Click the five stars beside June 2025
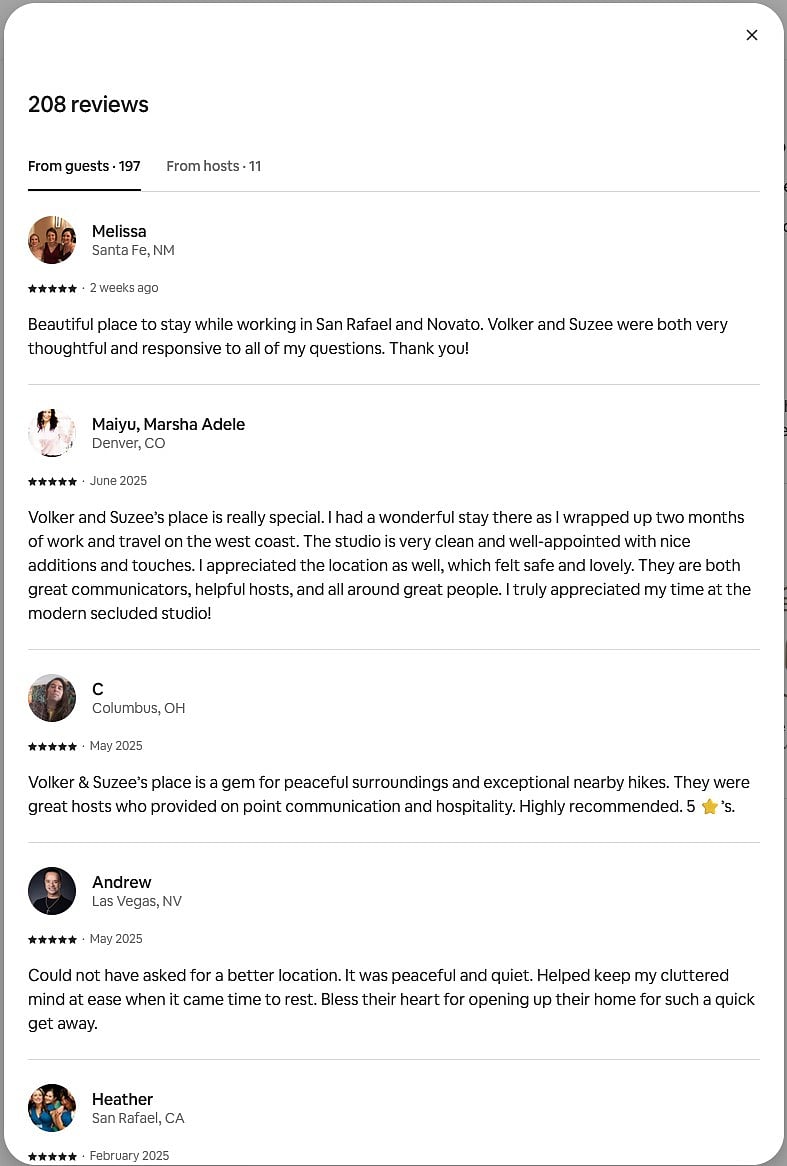Viewport: 787px width, 1166px height. coord(52,482)
